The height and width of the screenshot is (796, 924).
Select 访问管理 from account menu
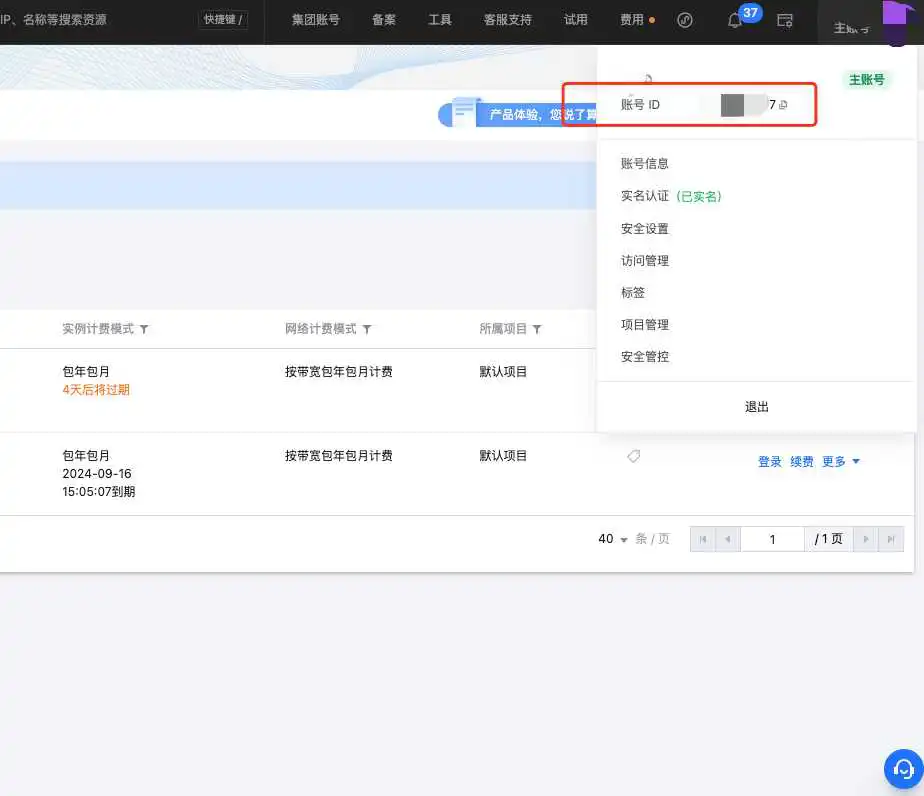[x=645, y=261]
